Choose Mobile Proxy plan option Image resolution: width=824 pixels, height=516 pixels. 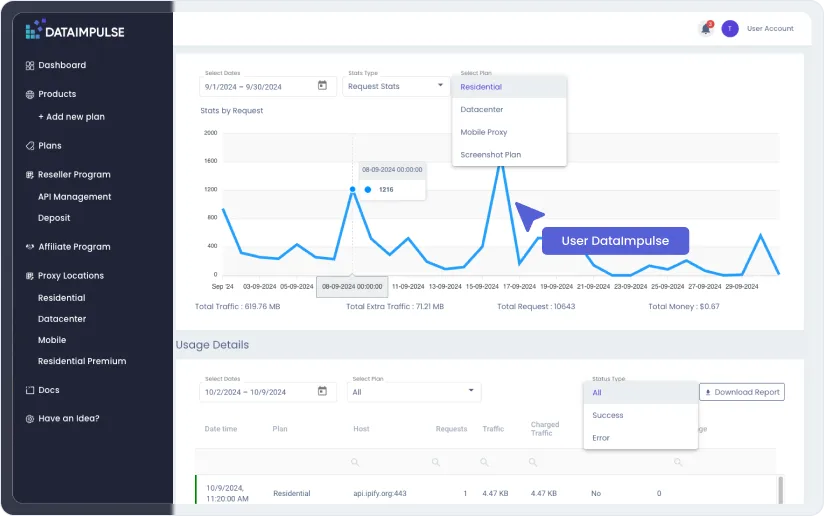(x=509, y=132)
